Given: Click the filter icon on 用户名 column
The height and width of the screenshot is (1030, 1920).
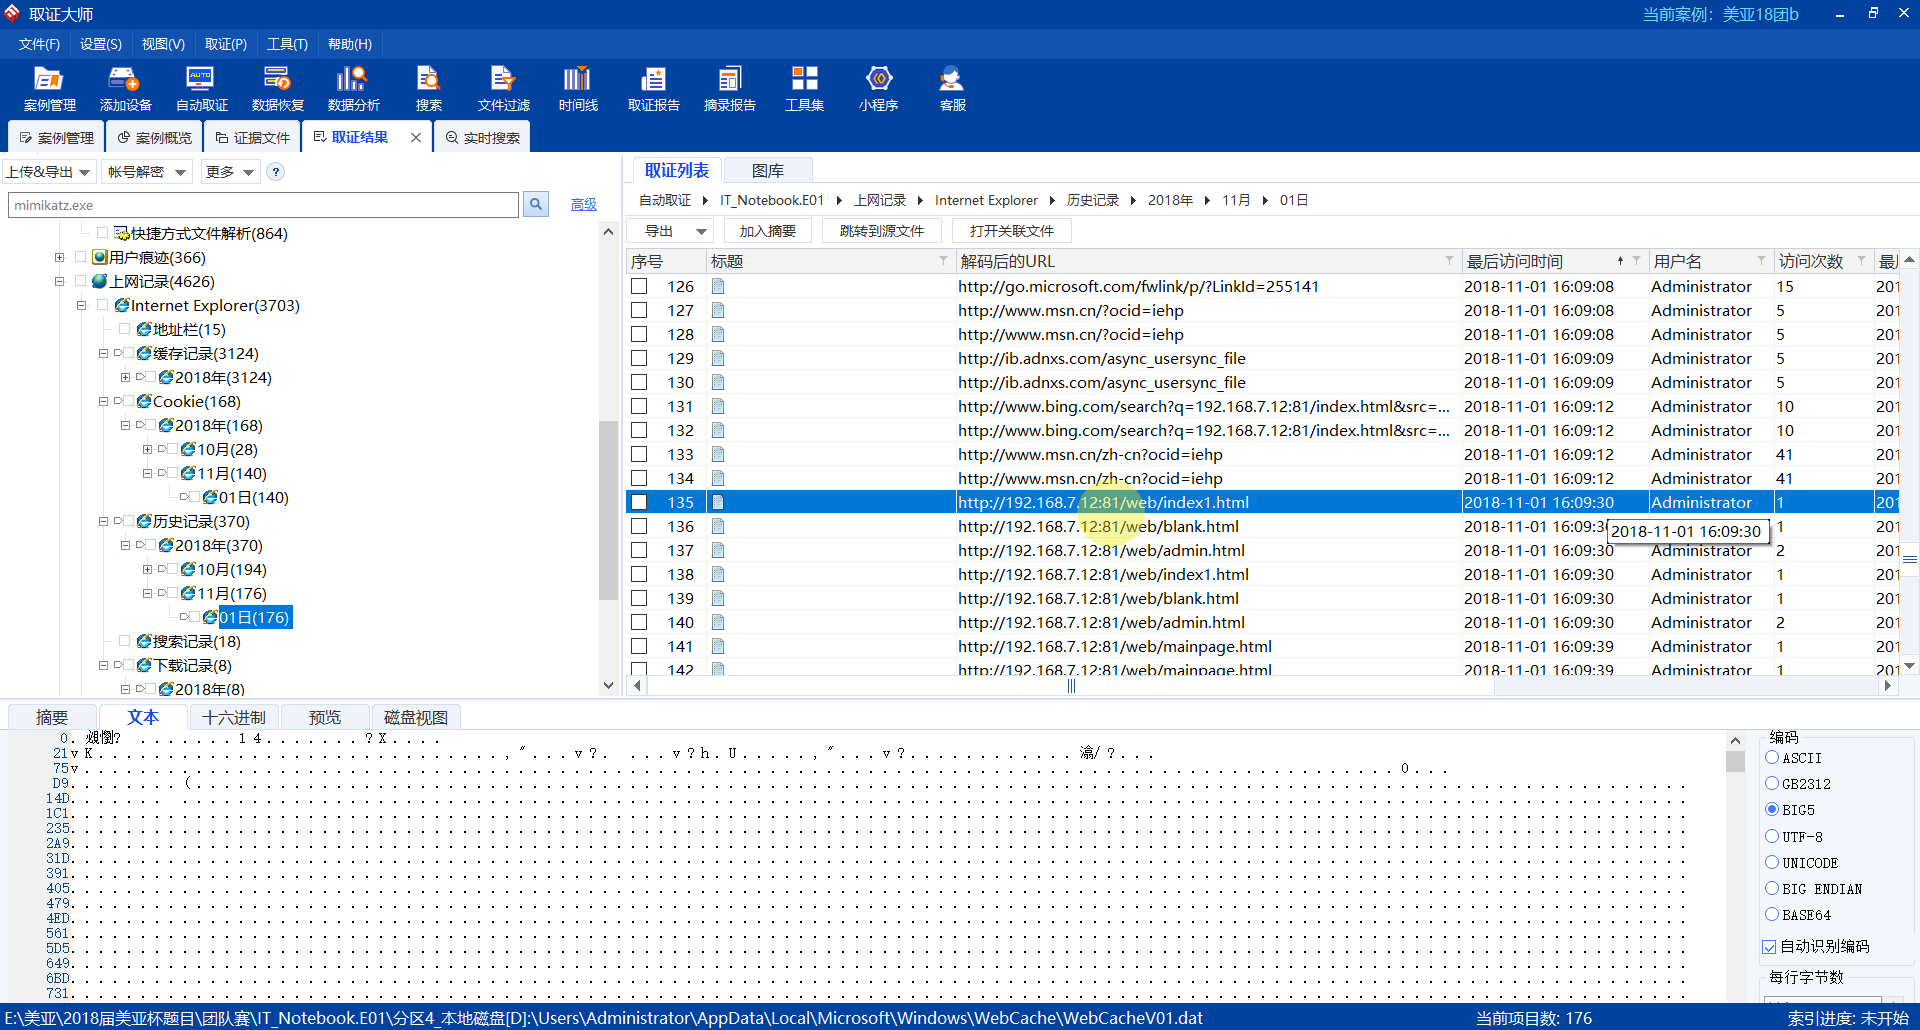Looking at the screenshot, I should (1761, 261).
